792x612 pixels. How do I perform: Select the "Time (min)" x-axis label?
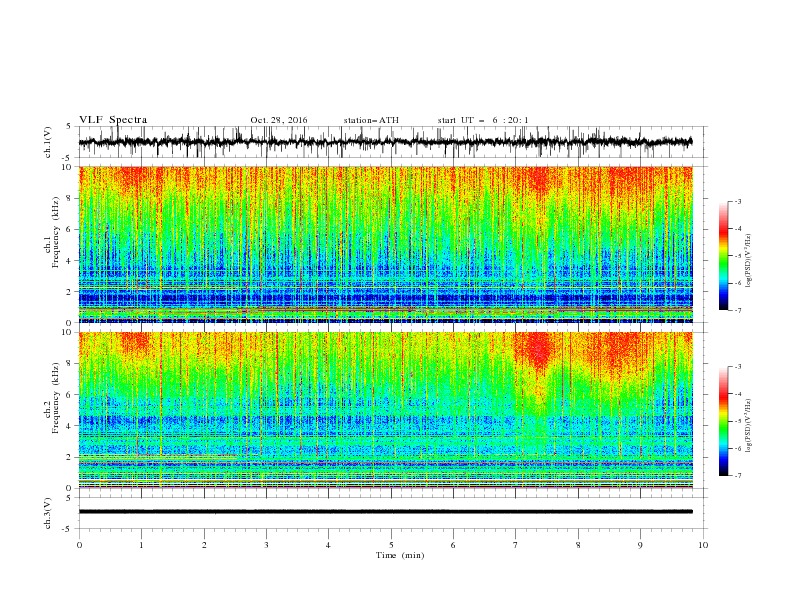point(400,555)
